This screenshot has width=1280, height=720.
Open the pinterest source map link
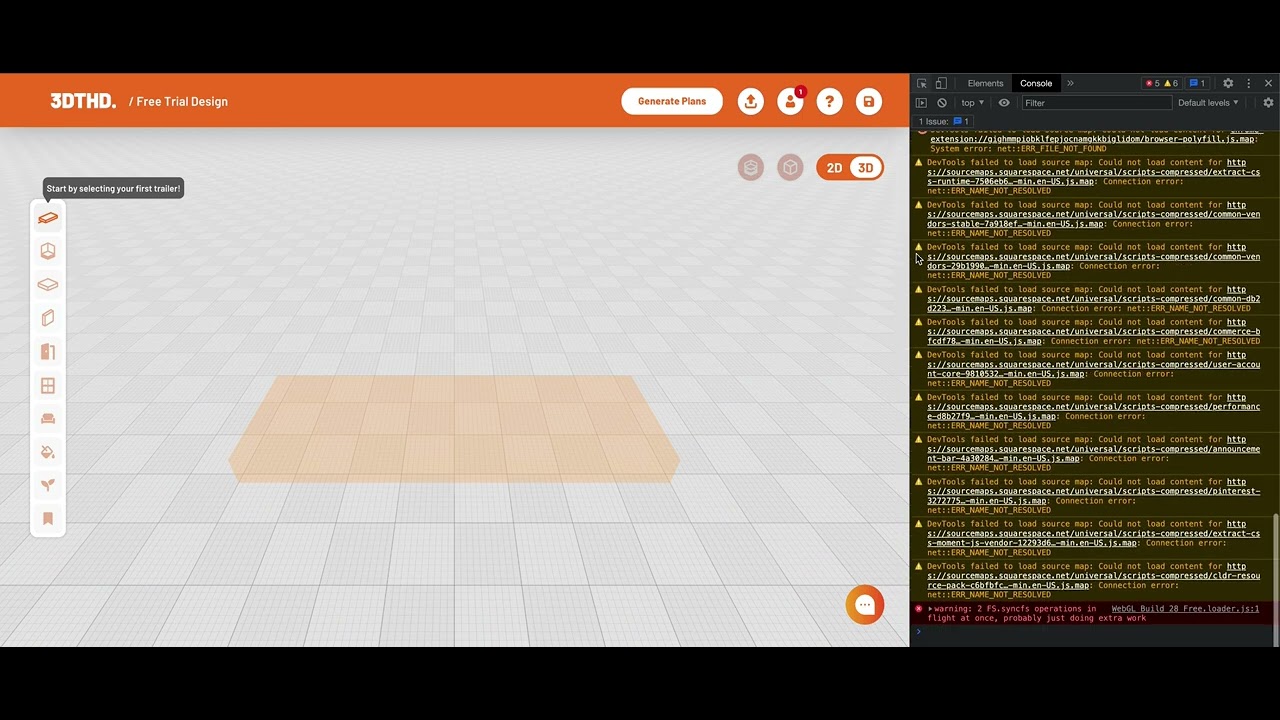tap(1093, 491)
